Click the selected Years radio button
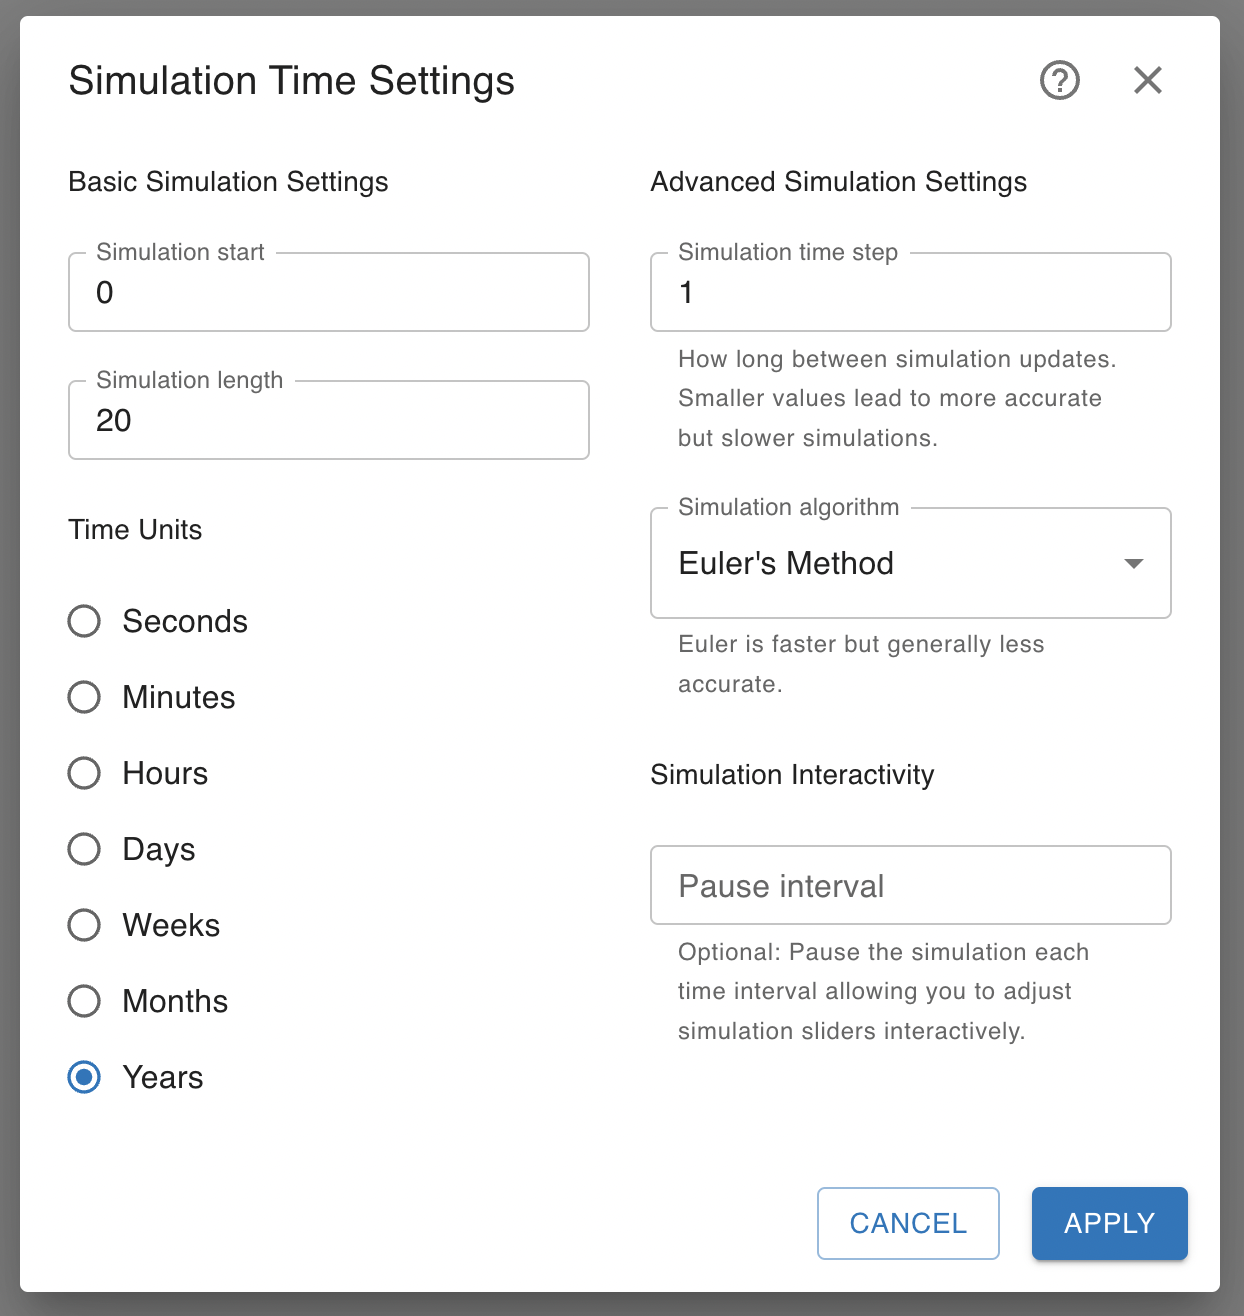Image resolution: width=1244 pixels, height=1316 pixels. (x=84, y=1077)
